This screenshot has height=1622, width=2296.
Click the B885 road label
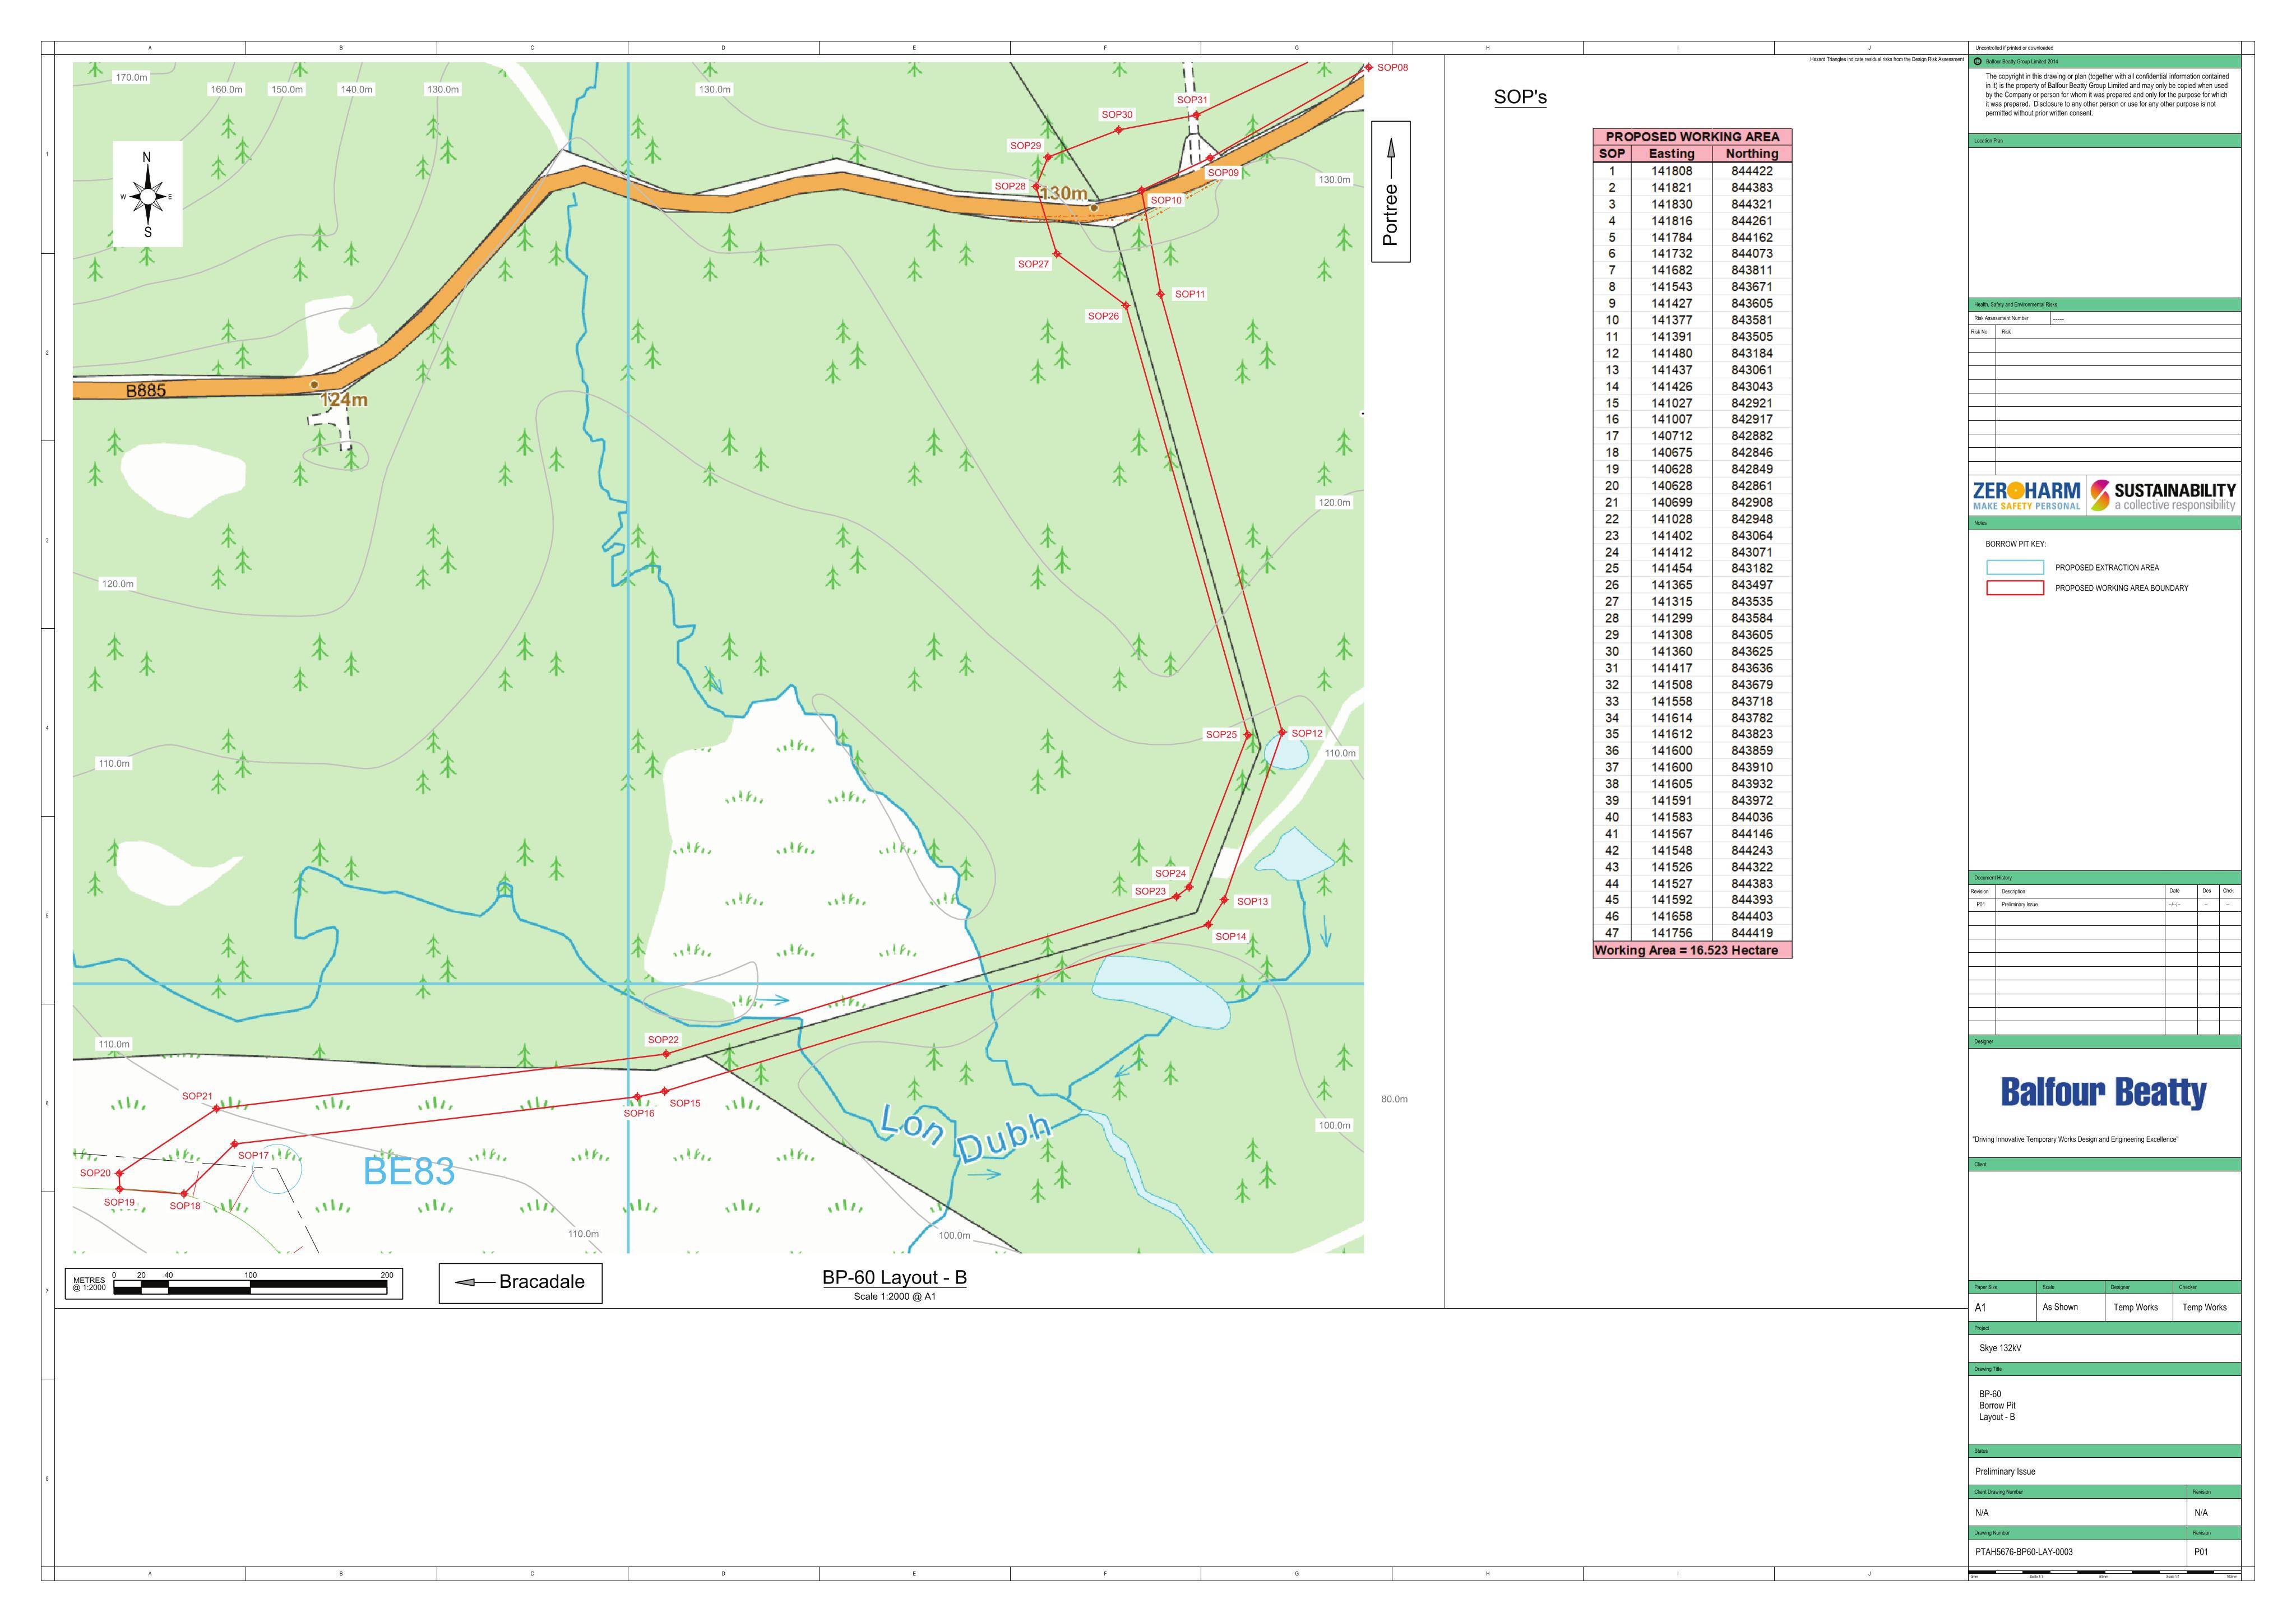tap(146, 391)
